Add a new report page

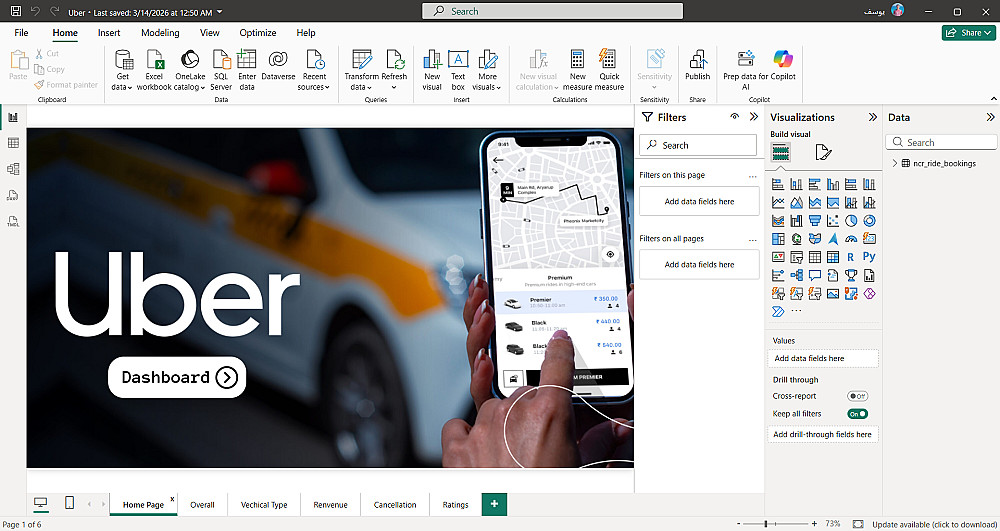tap(493, 504)
